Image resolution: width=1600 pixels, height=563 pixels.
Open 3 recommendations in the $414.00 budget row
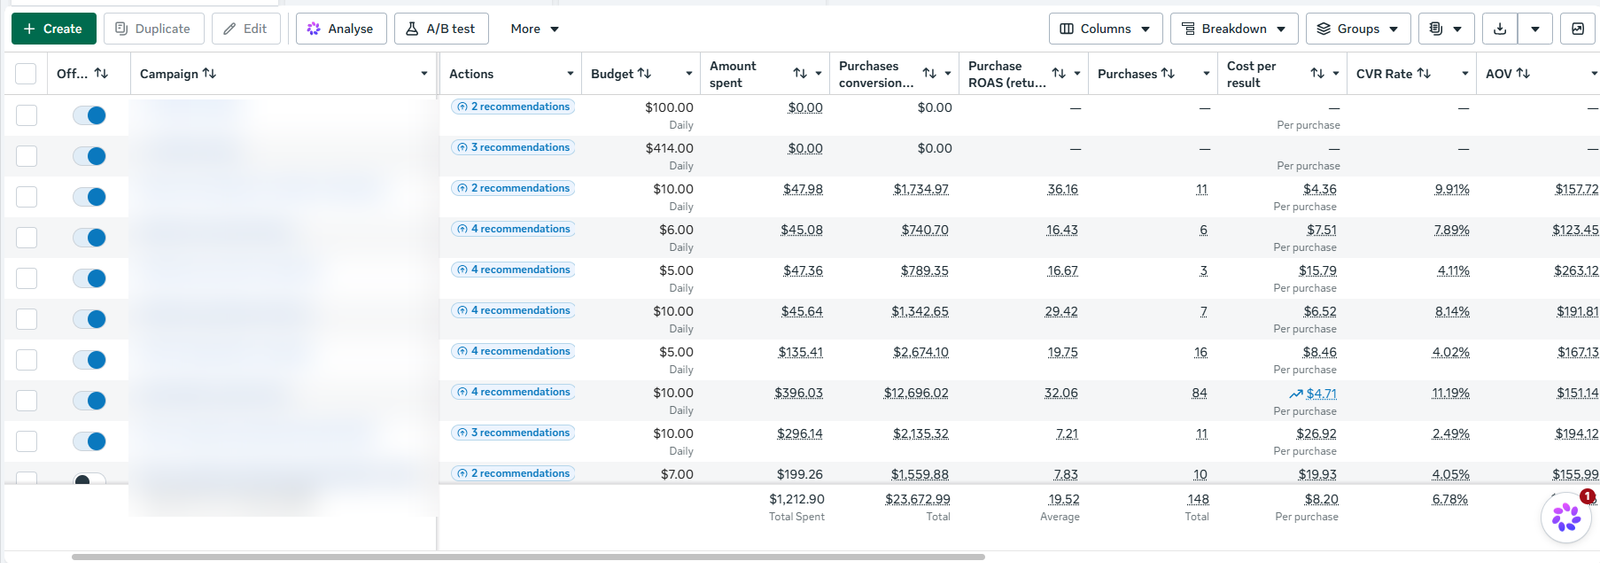(513, 148)
